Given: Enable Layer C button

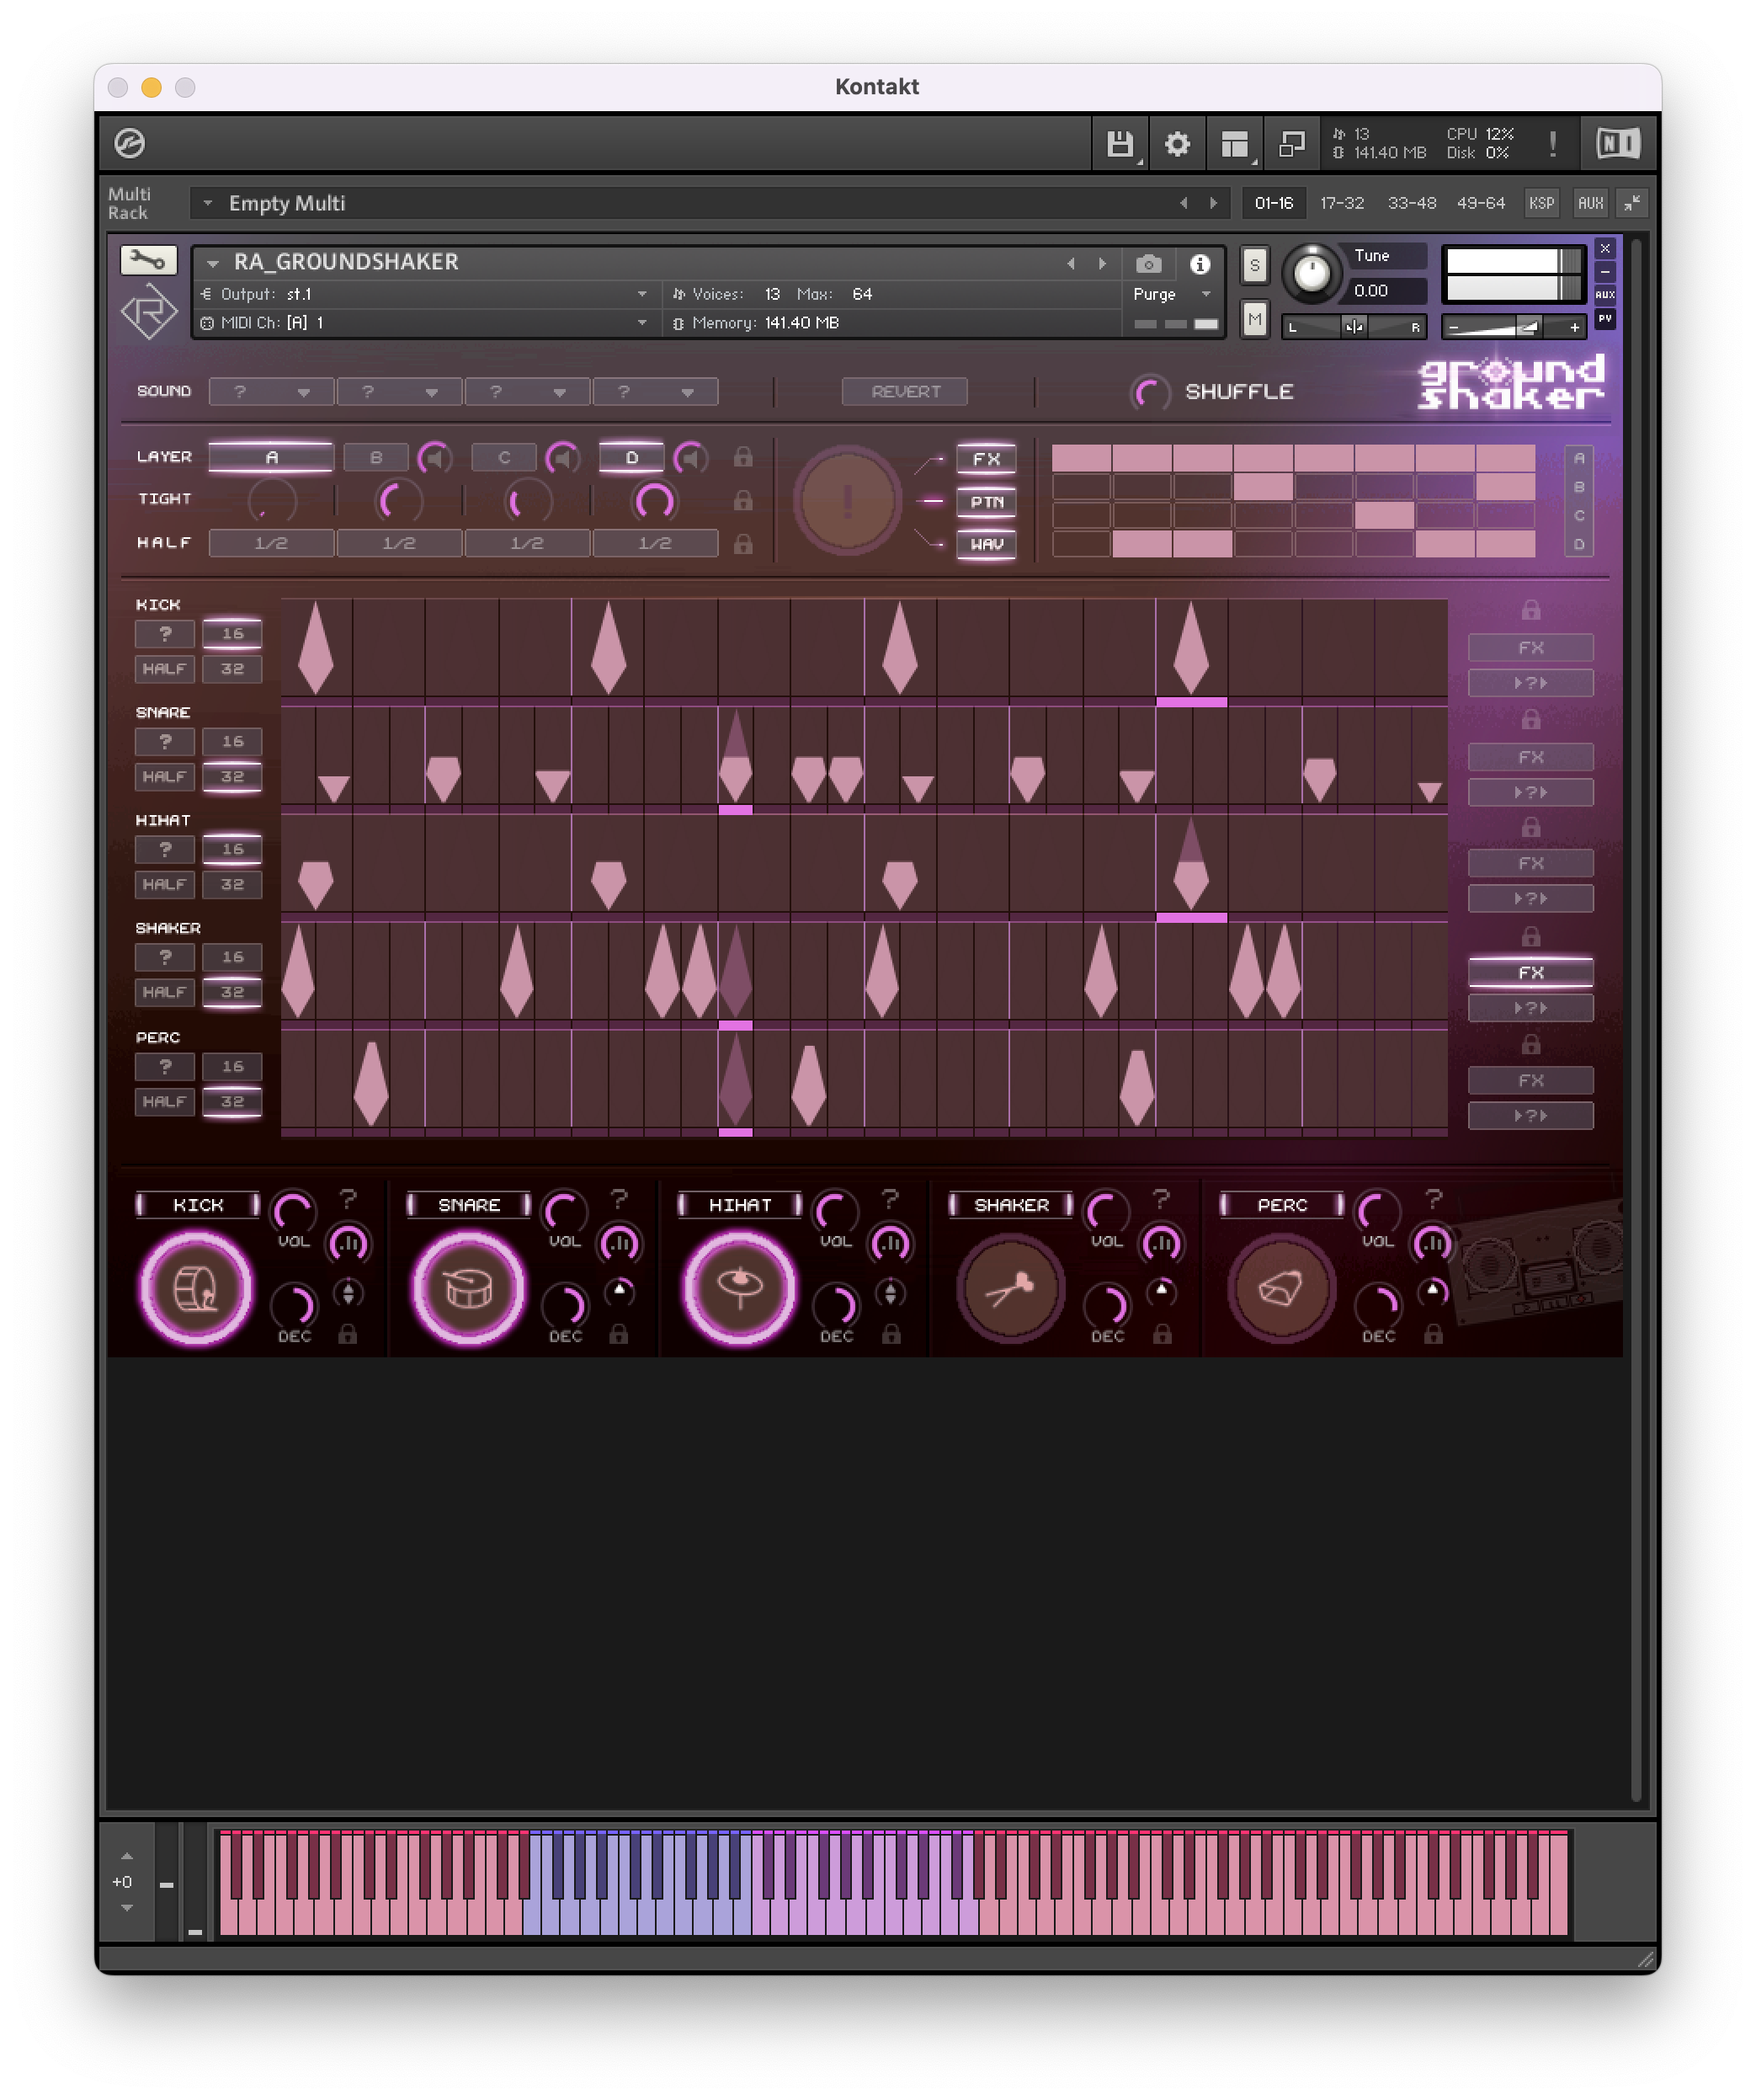Looking at the screenshot, I should click(x=504, y=457).
